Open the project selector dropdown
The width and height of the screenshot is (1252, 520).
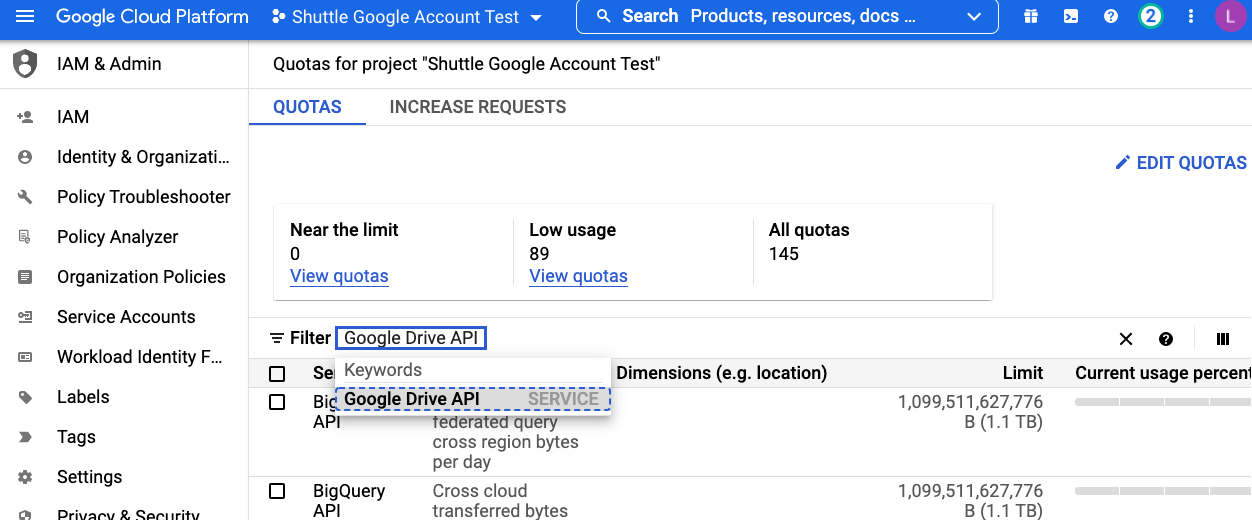[407, 17]
